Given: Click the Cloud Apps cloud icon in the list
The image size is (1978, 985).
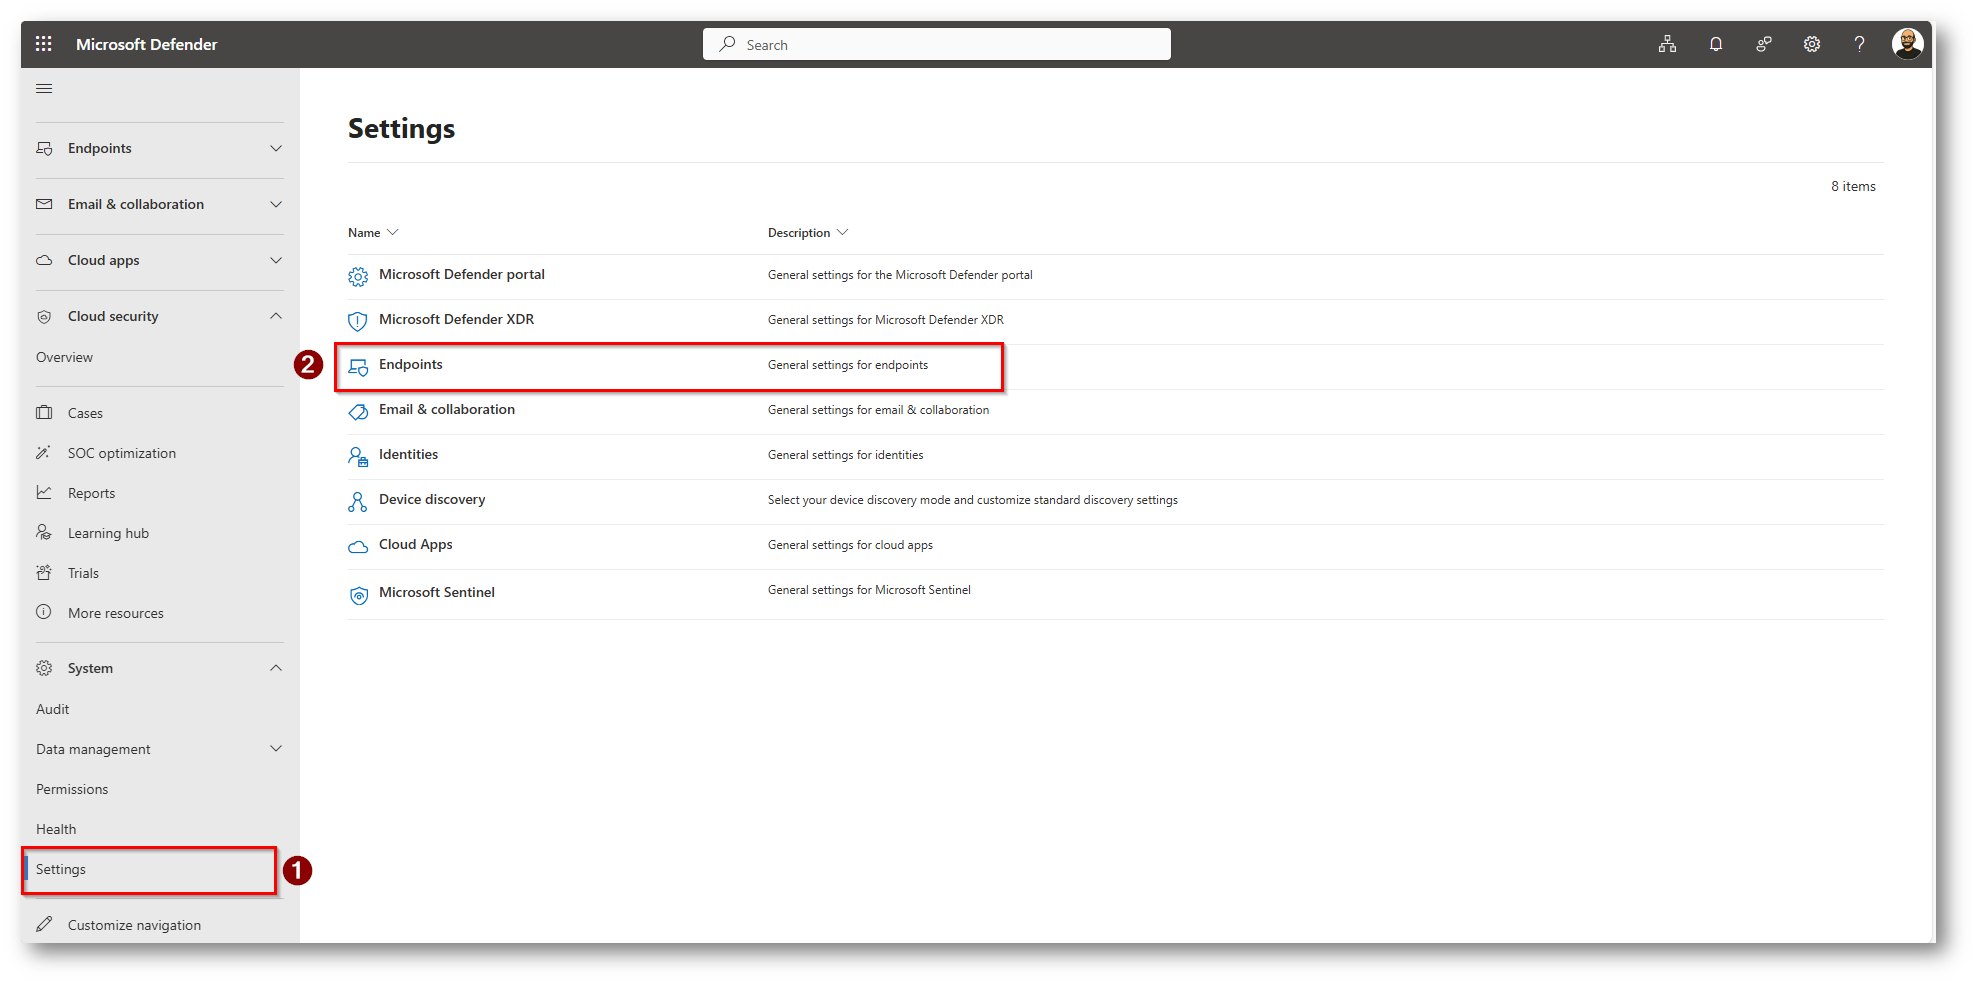Looking at the screenshot, I should point(357,546).
